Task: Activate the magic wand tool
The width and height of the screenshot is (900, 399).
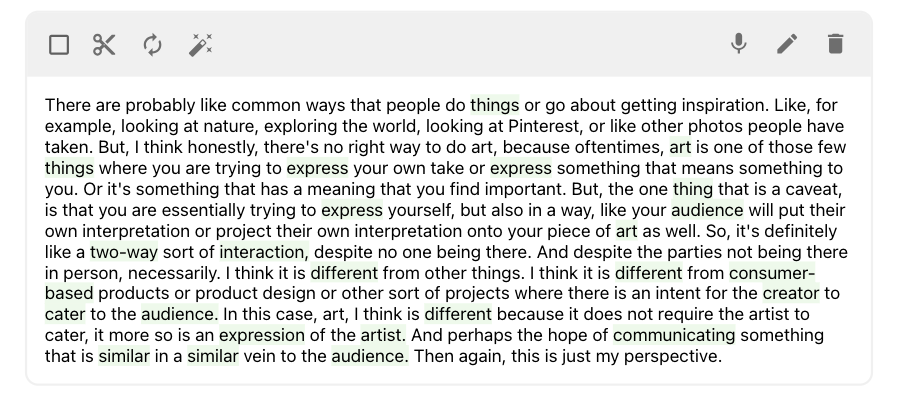Action: tap(200, 44)
